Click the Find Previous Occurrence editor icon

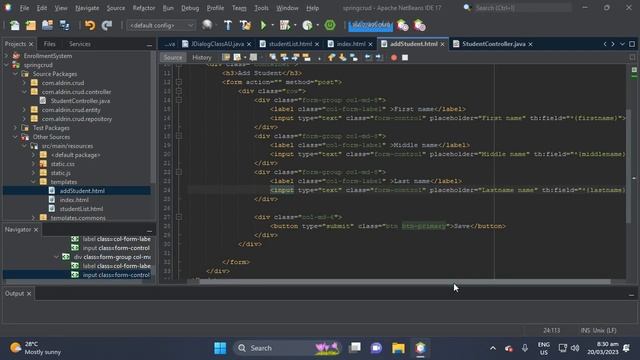pos(284,58)
